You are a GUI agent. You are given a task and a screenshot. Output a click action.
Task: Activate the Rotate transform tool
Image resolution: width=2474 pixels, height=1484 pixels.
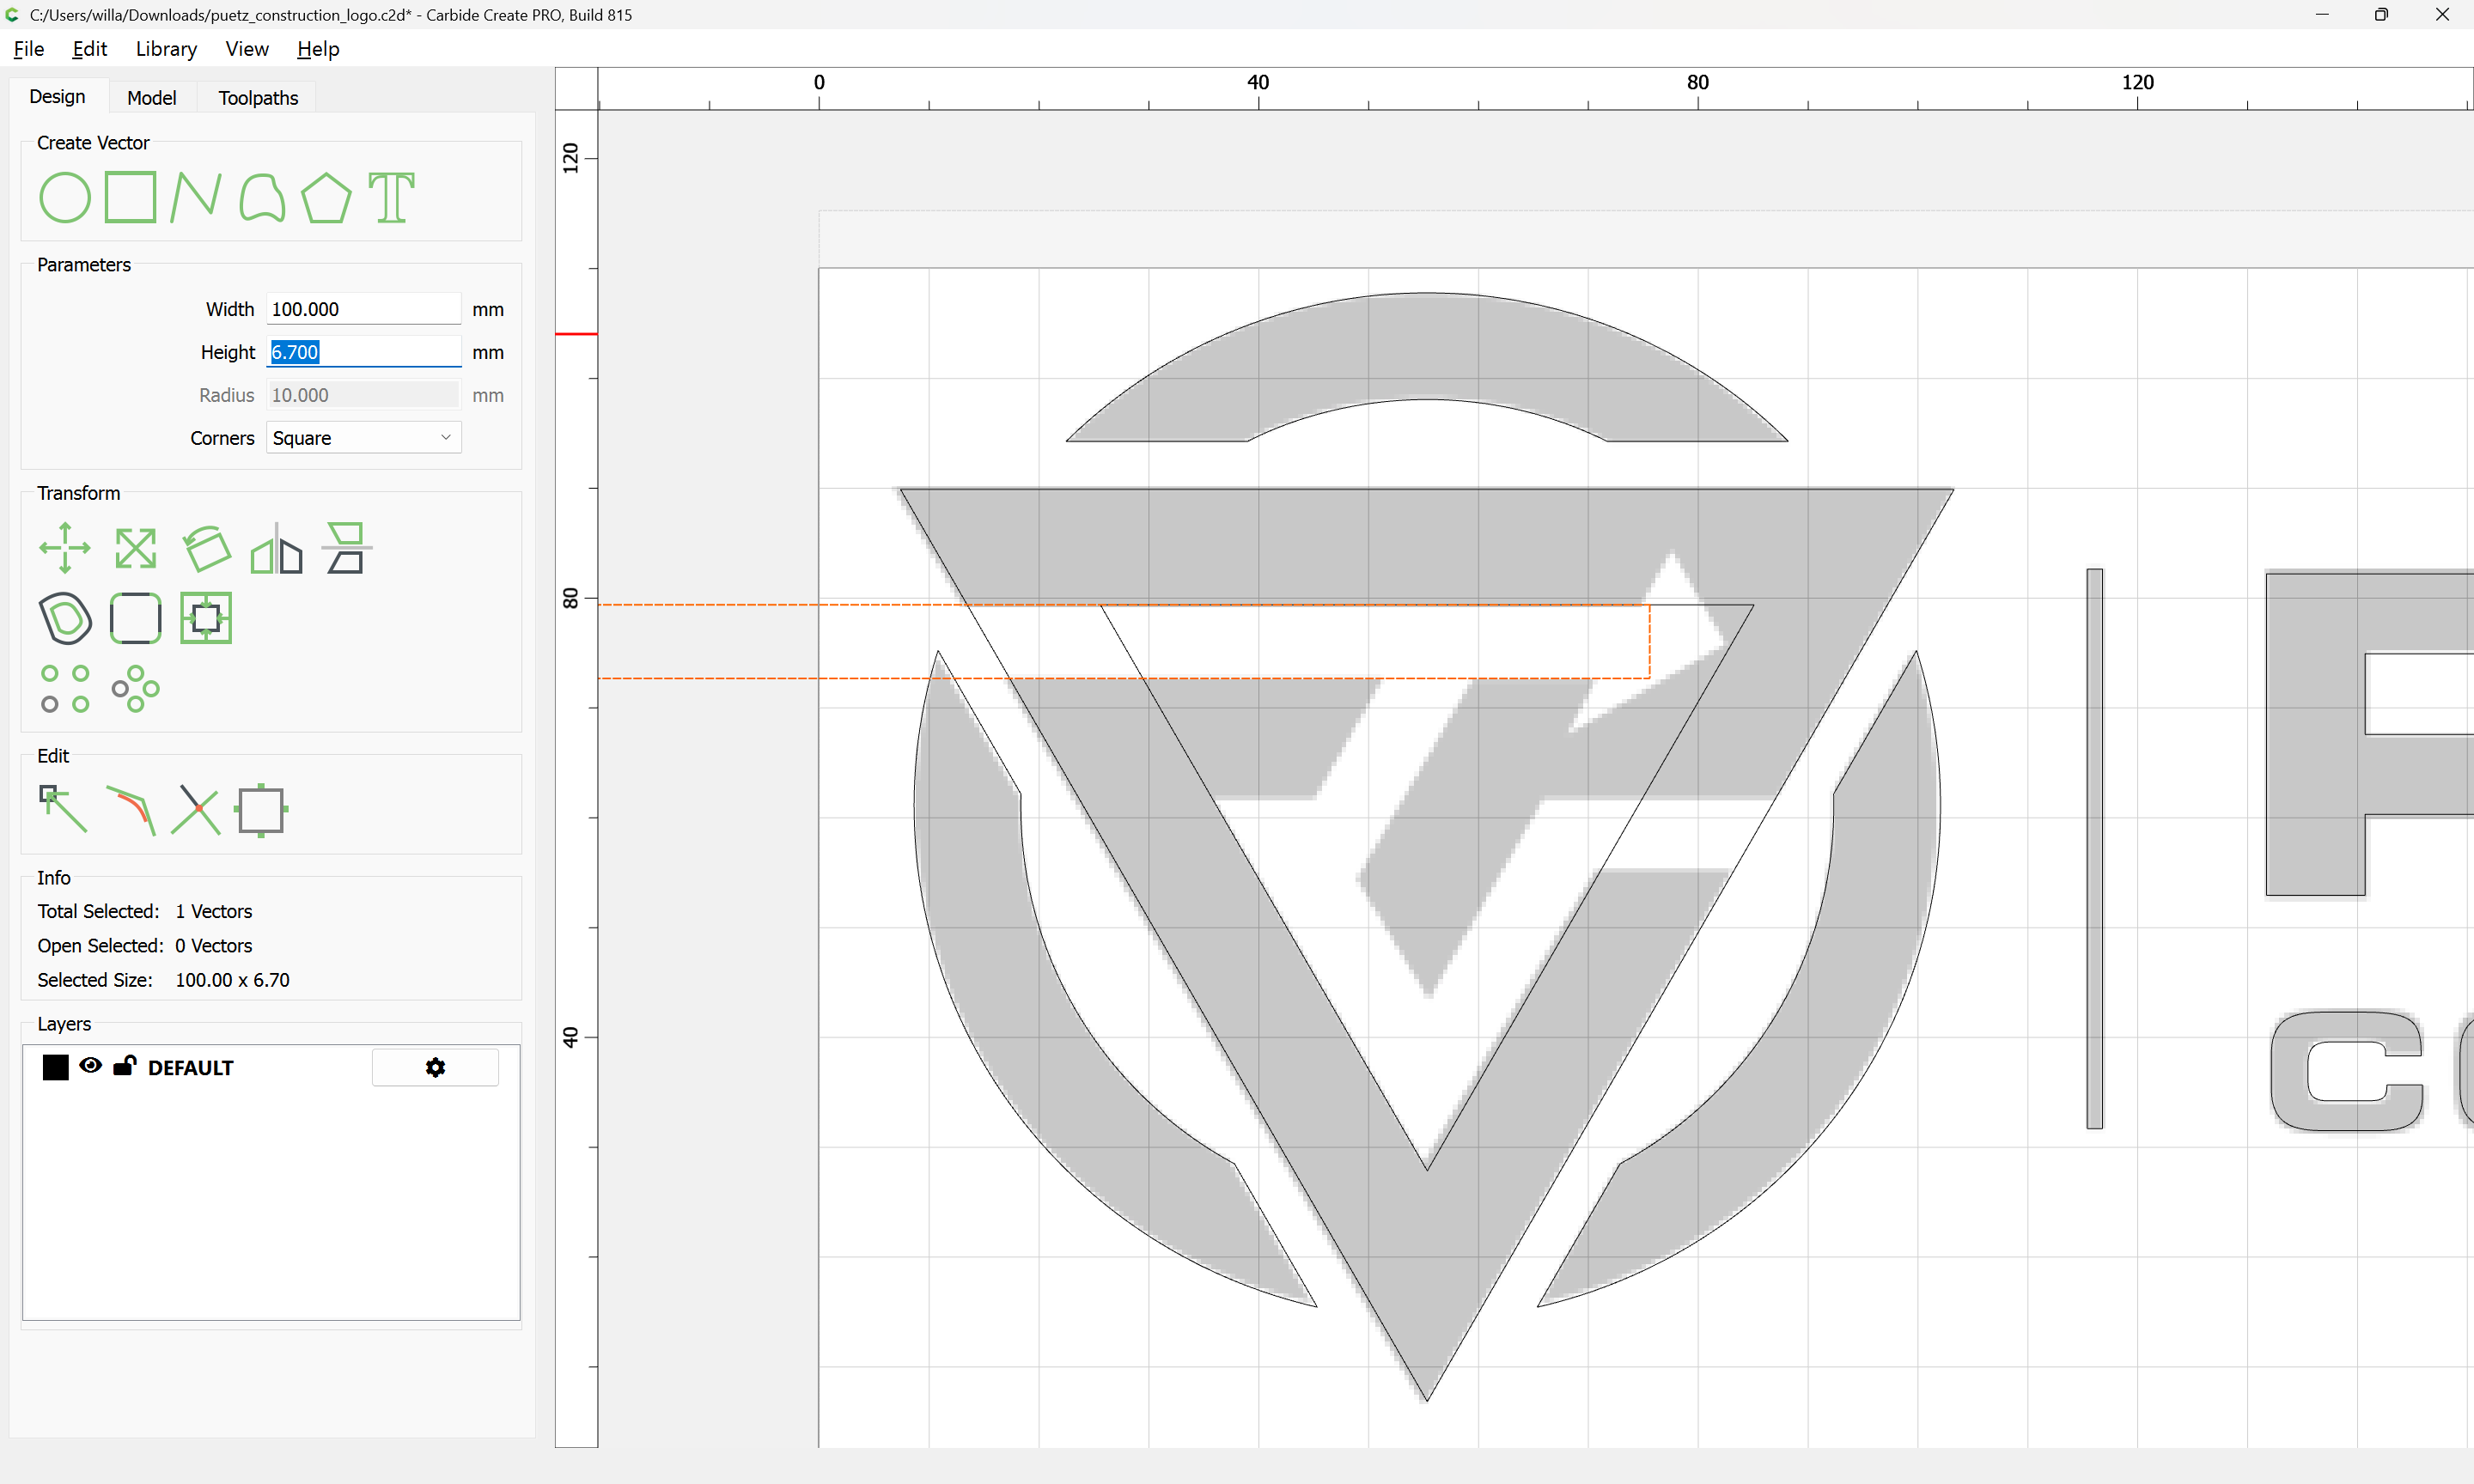pyautogui.click(x=206, y=548)
